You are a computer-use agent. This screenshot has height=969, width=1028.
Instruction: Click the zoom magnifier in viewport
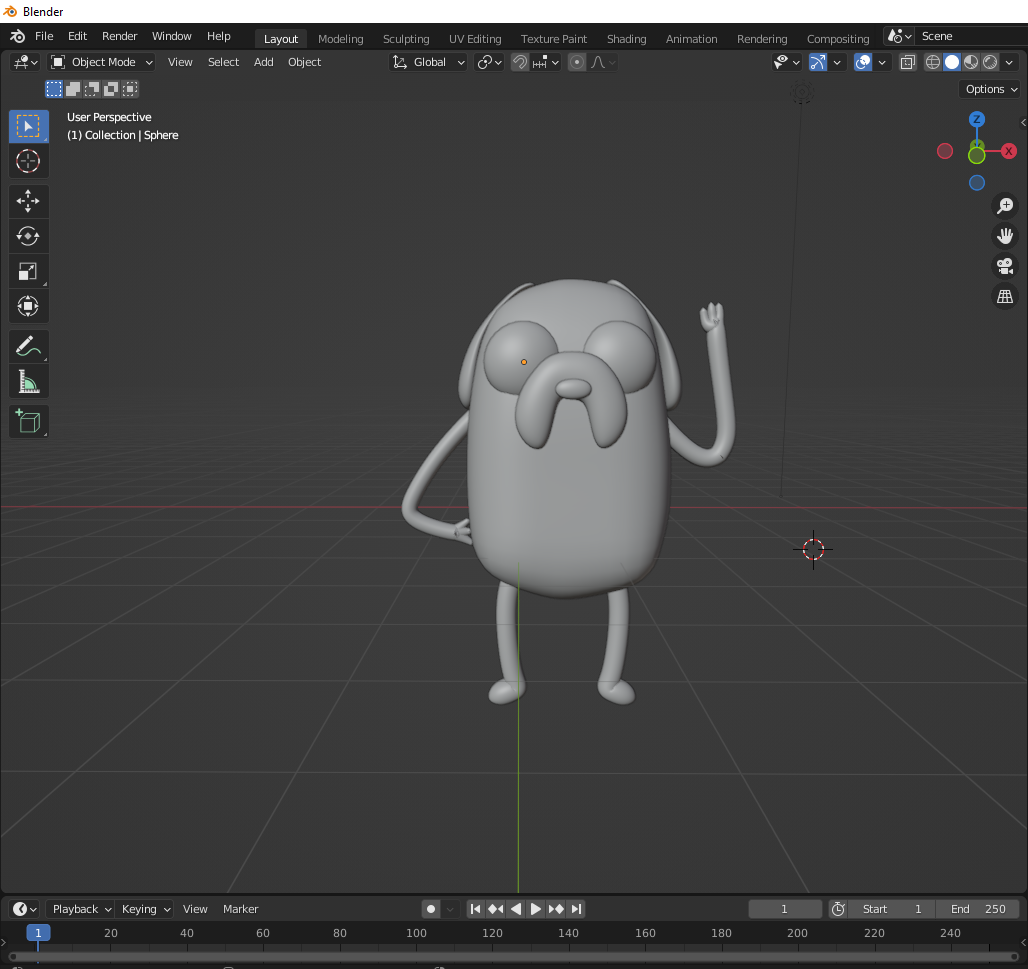tap(1004, 206)
